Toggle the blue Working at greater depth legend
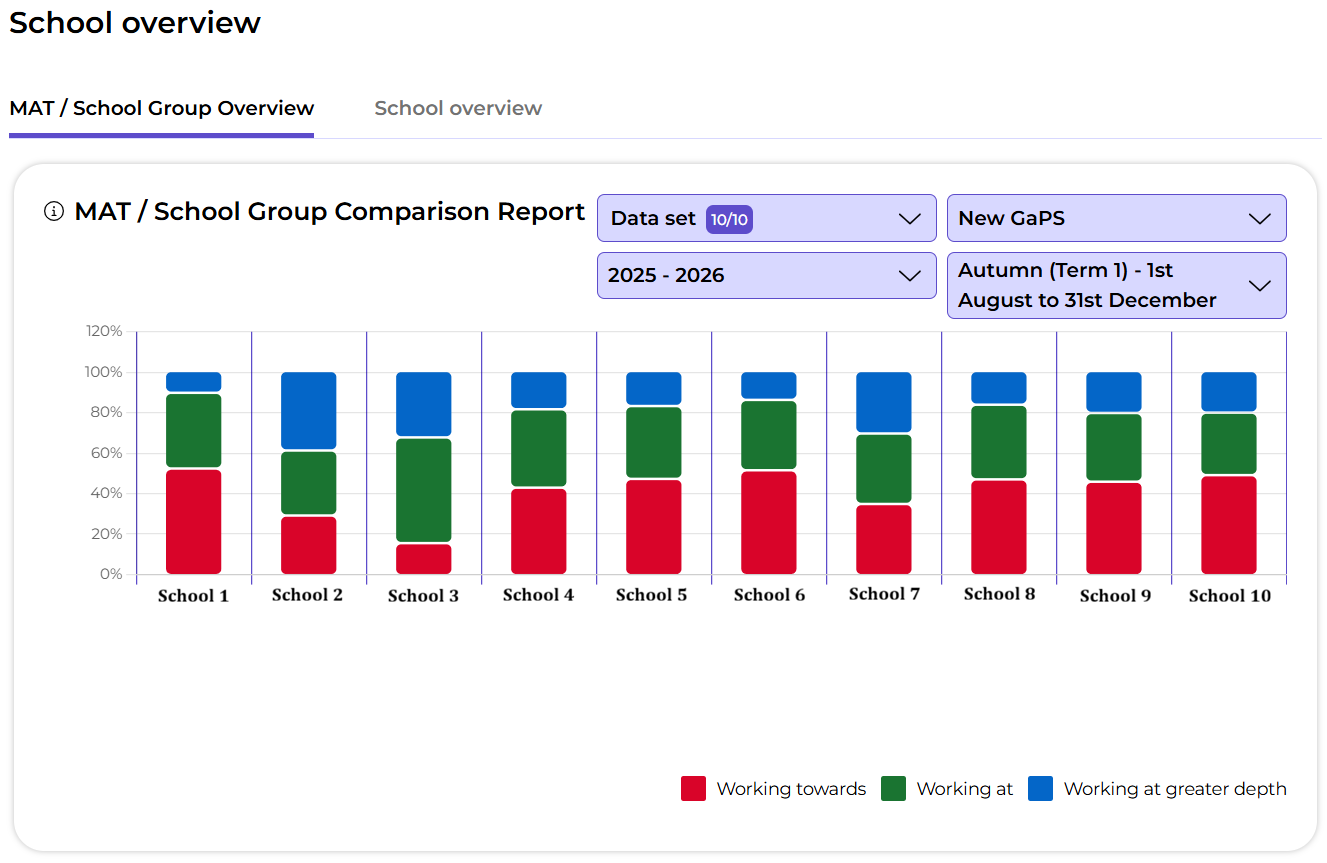Image resolution: width=1327 pixels, height=863 pixels. pyautogui.click(x=1041, y=789)
